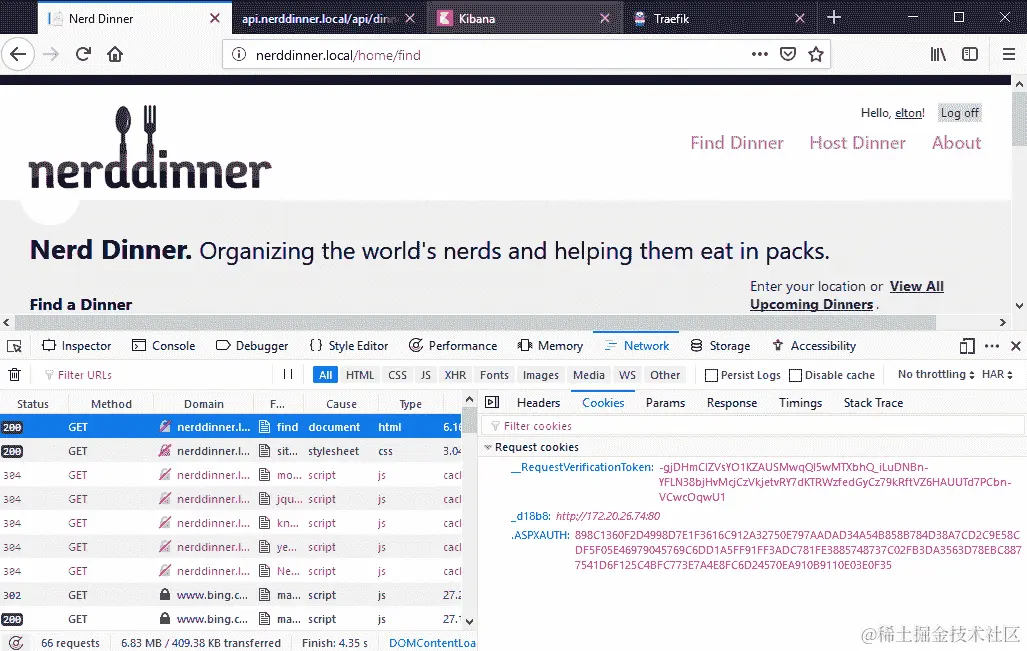This screenshot has height=651, width=1027.
Task: Open devtools customize three-dot menu
Action: coord(992,346)
